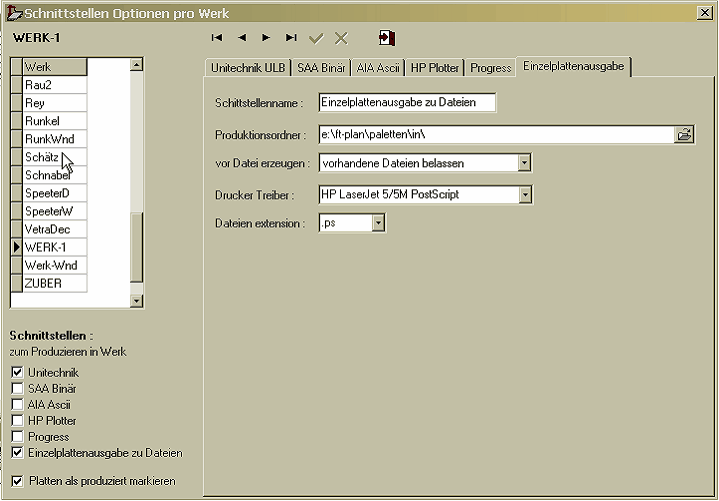
Task: Select RunkWnd in the Werk list
Action: [x=55, y=139]
